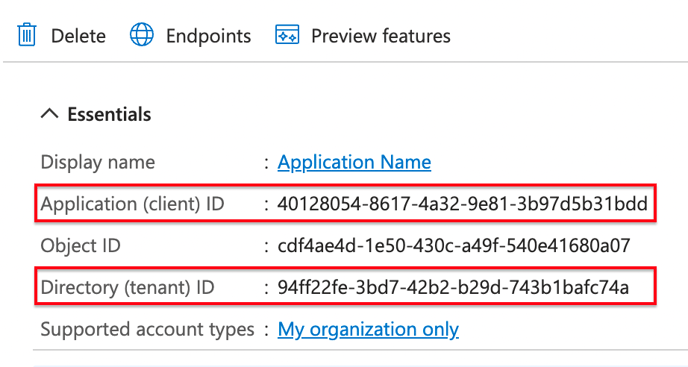Click the Preview features icon
688x367 pixels.
point(287,35)
